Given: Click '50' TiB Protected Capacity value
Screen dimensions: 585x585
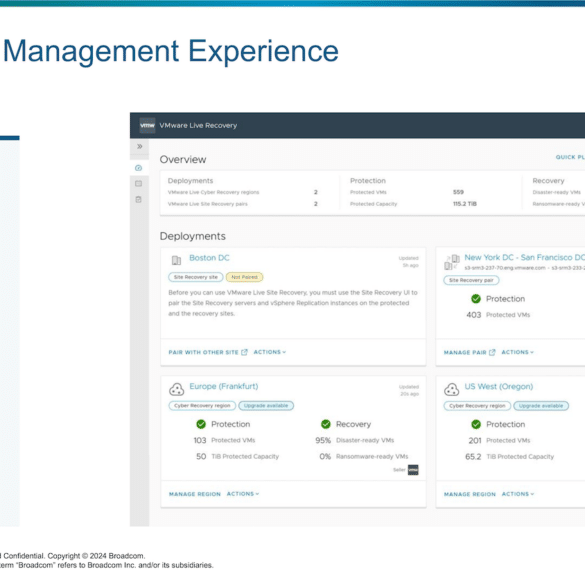Looking at the screenshot, I should click(x=201, y=456).
